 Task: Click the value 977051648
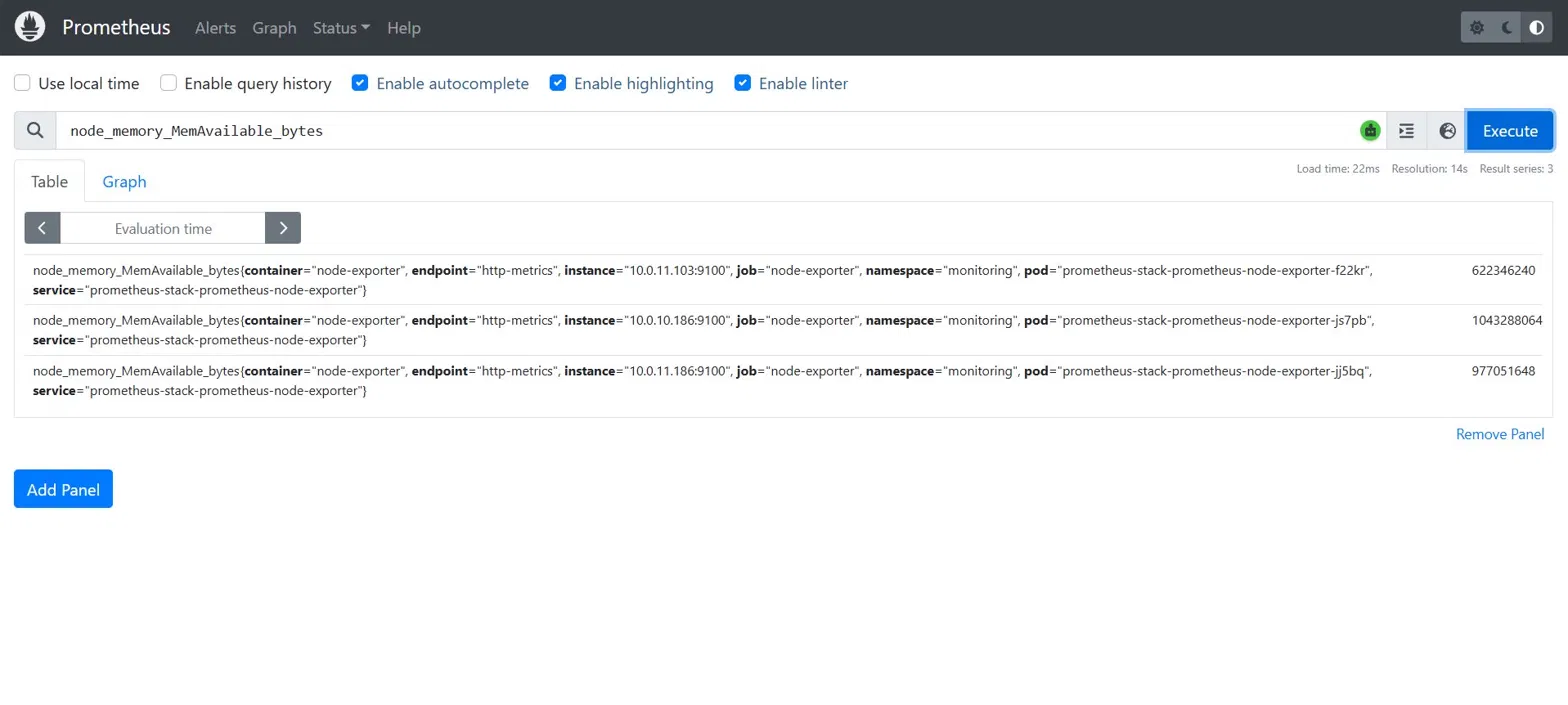coord(1503,370)
